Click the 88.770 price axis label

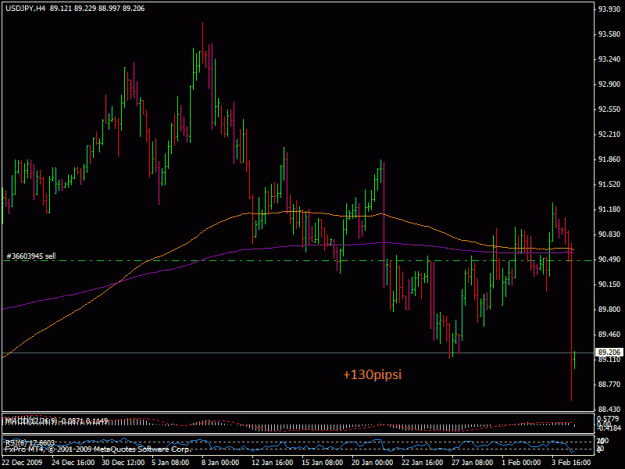(609, 385)
